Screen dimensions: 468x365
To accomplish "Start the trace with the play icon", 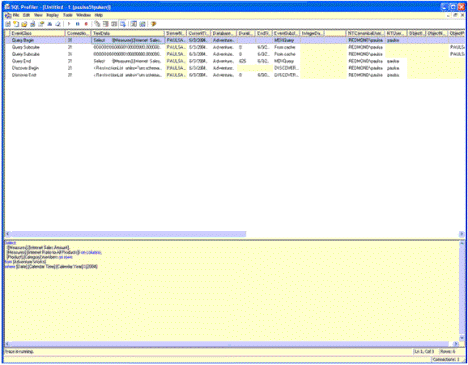I will click(x=69, y=24).
